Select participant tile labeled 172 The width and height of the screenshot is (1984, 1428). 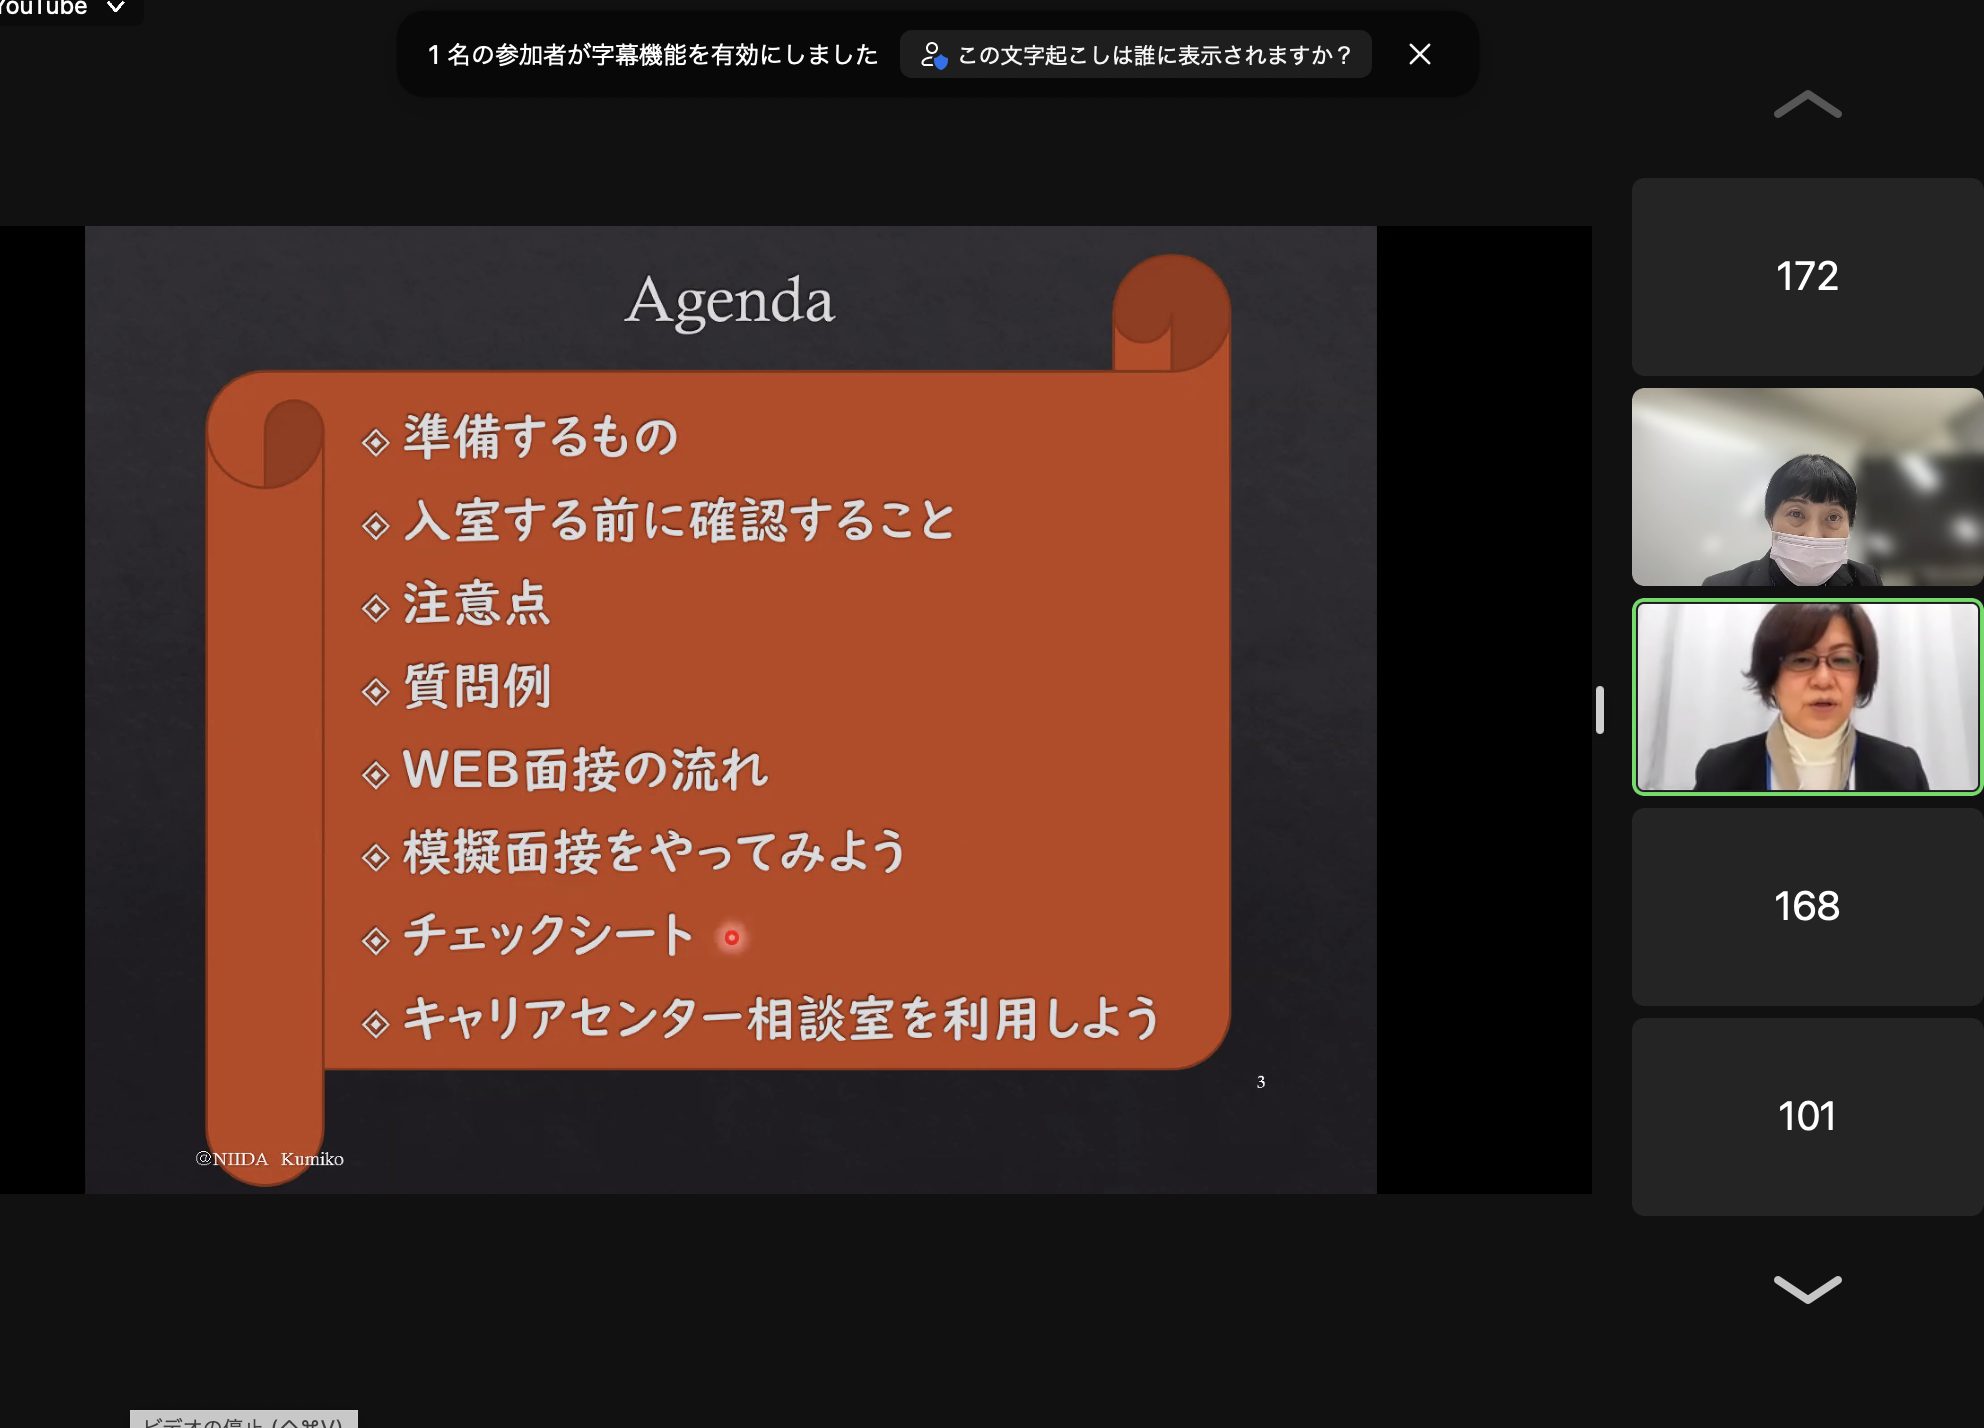1806,277
